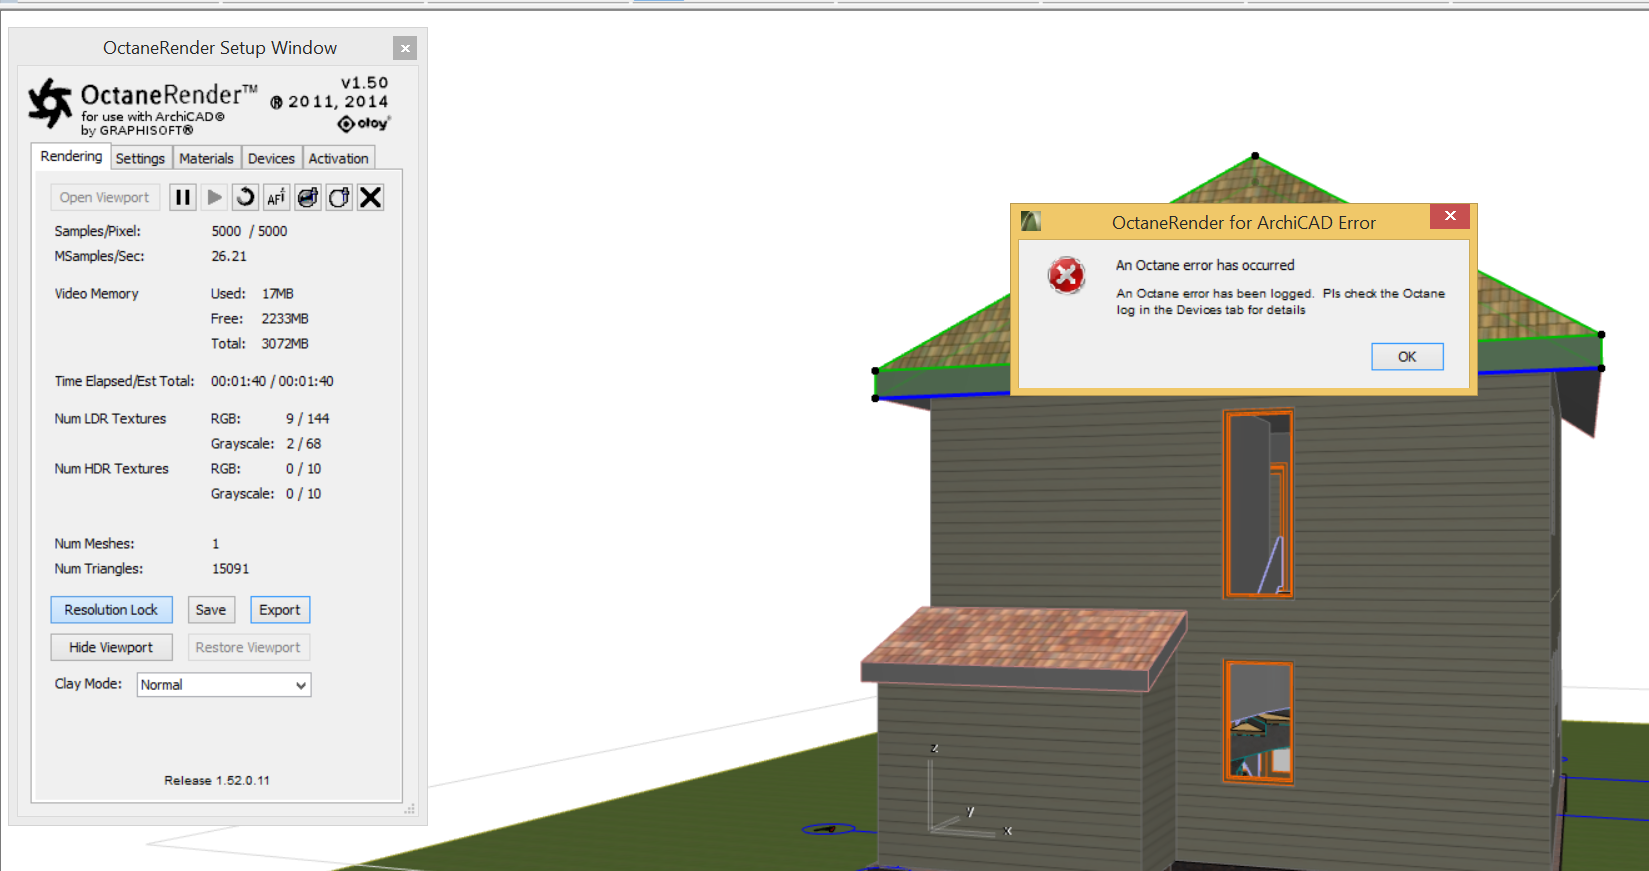Screen dimensions: 1649x871
Task: Click the 'Video Memory' label
Action: (x=97, y=294)
